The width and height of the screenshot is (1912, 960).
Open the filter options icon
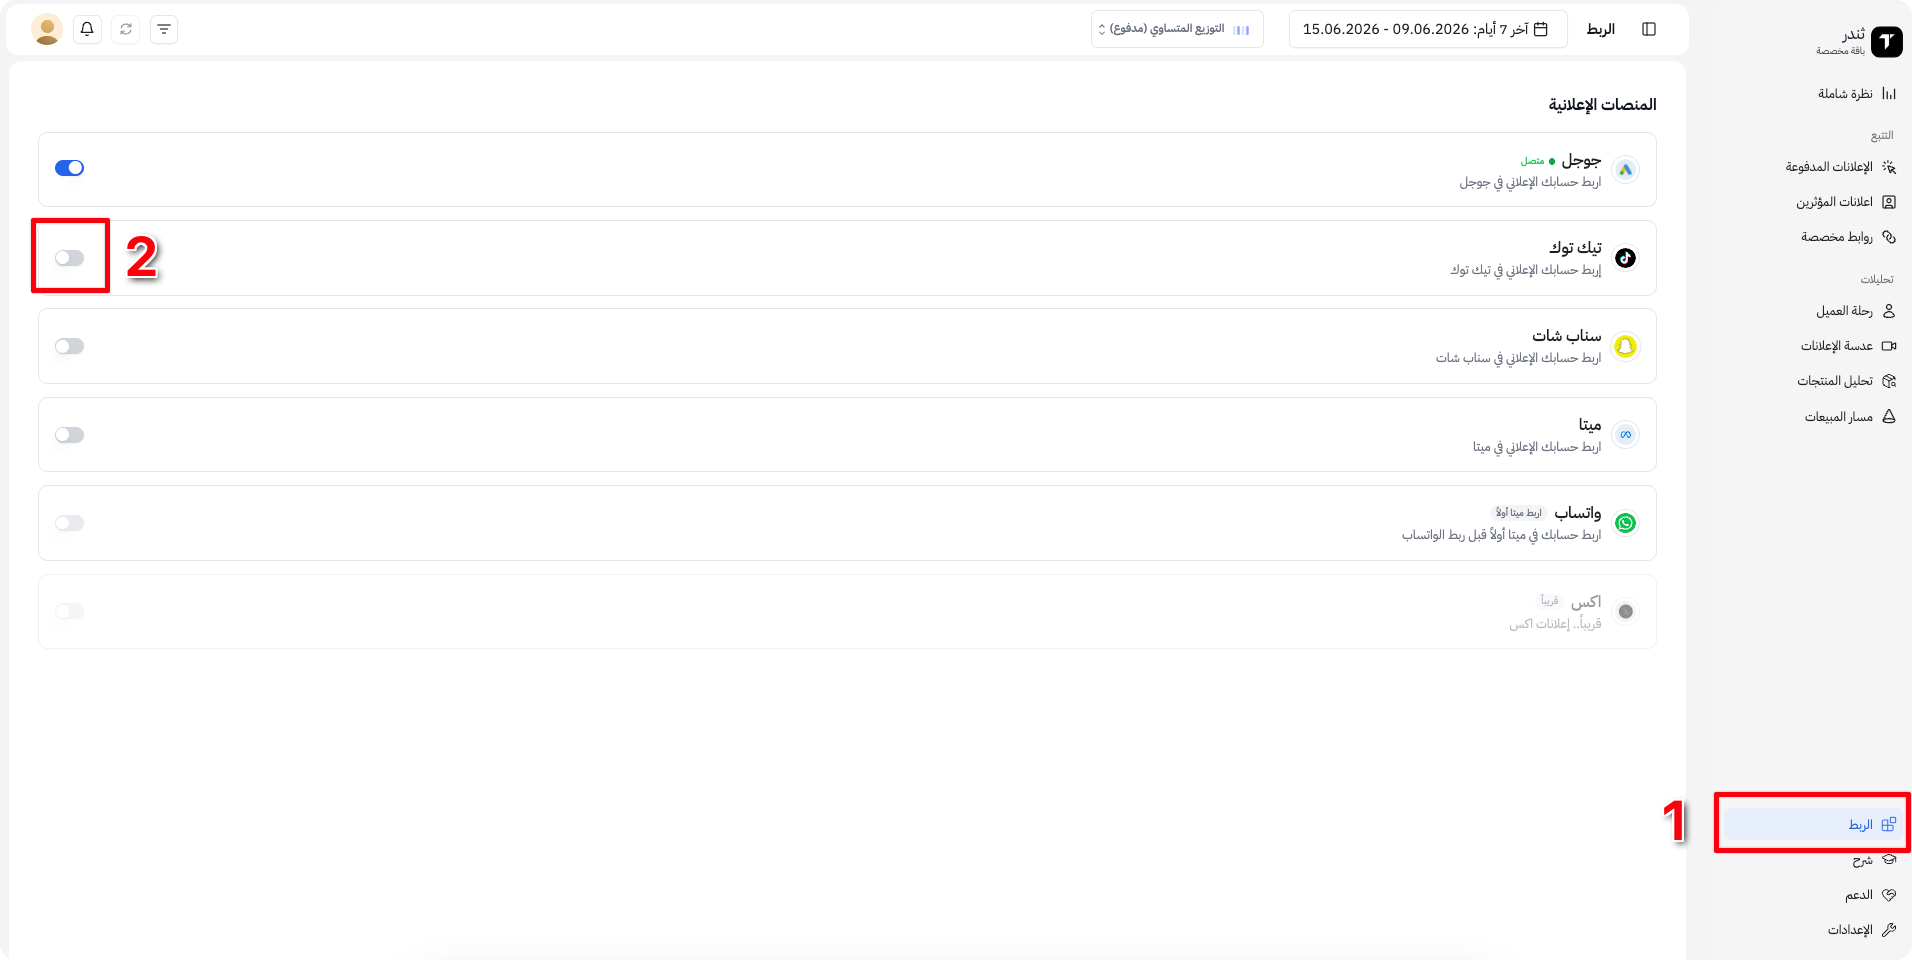(x=164, y=29)
